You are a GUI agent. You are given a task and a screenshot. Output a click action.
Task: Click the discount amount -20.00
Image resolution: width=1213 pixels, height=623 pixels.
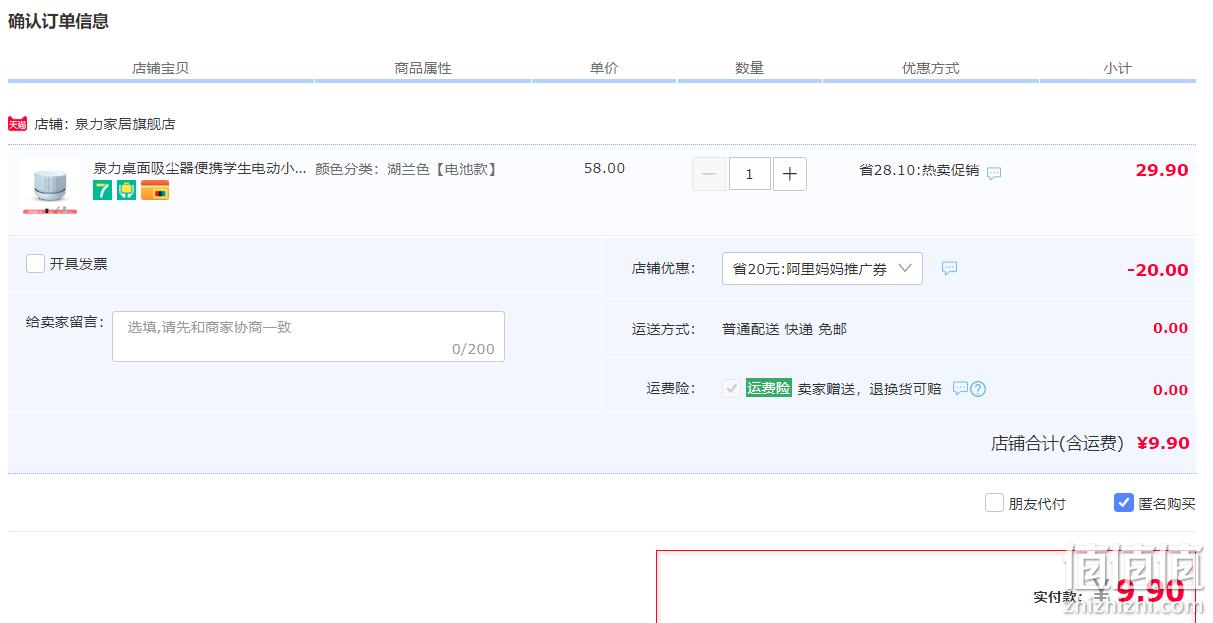coord(1158,270)
